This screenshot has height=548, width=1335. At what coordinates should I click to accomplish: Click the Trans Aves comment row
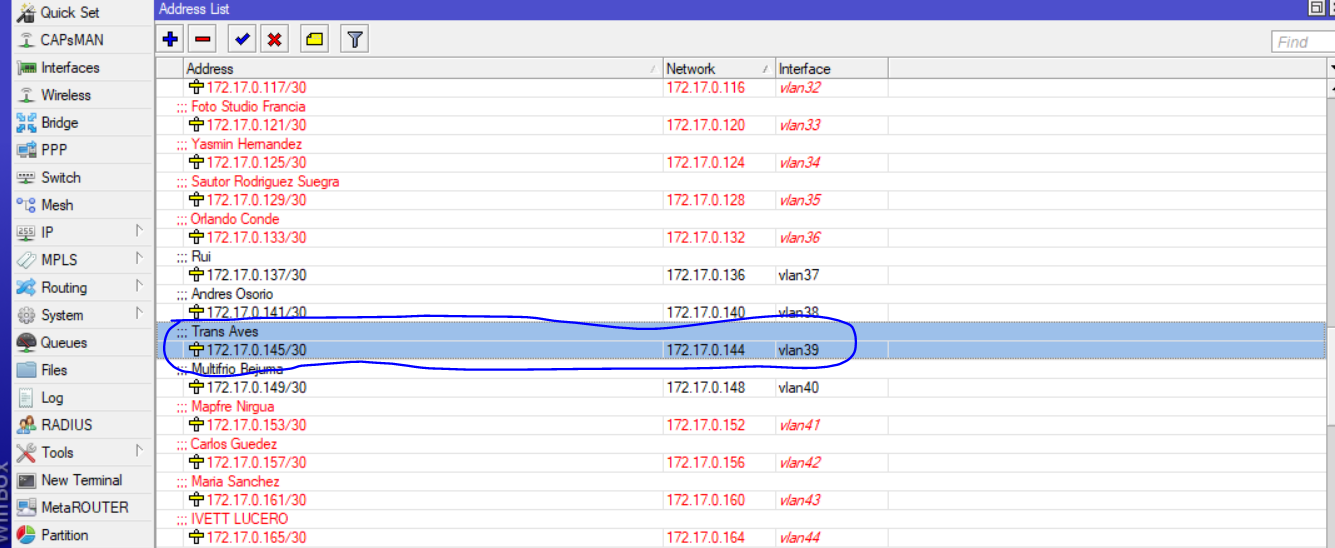pyautogui.click(x=741, y=331)
